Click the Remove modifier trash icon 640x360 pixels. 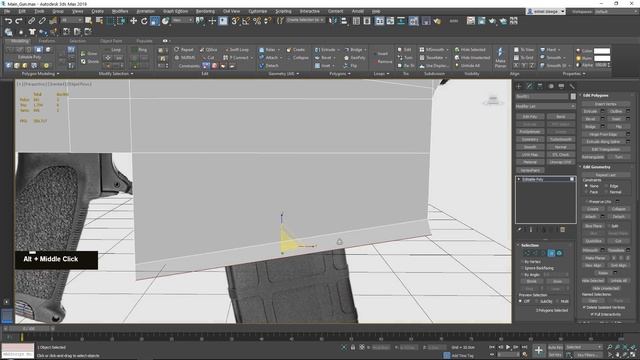point(562,230)
